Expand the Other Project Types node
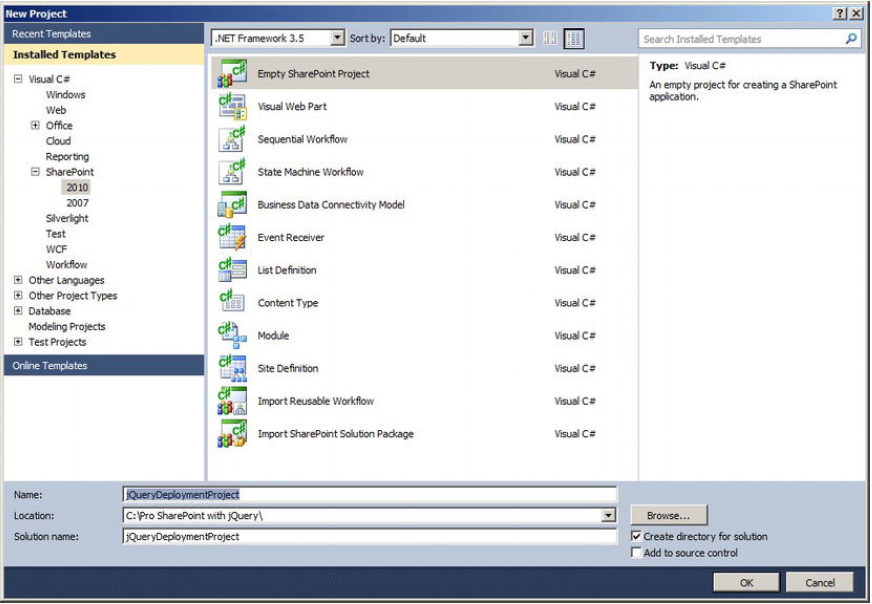This screenshot has height=604, width=872. (x=18, y=295)
